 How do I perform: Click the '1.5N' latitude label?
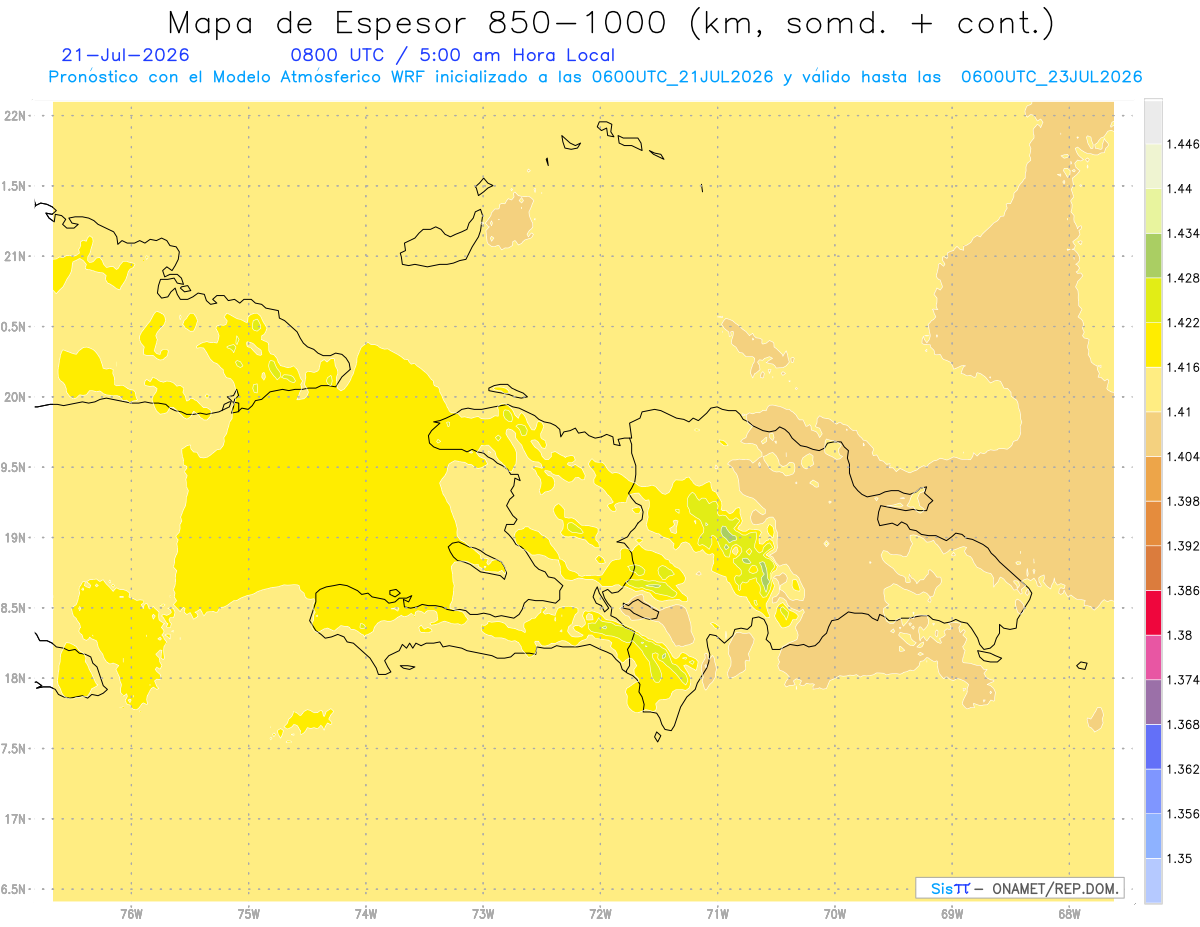pyautogui.click(x=15, y=186)
